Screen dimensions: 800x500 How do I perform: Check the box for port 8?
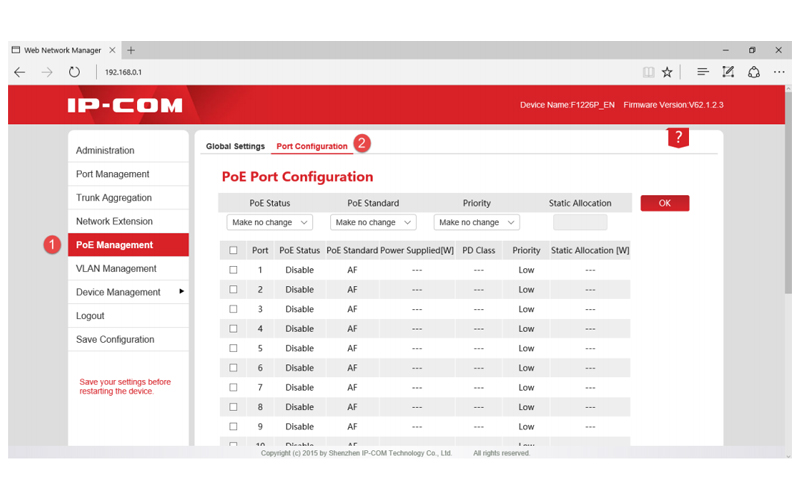pyautogui.click(x=233, y=407)
